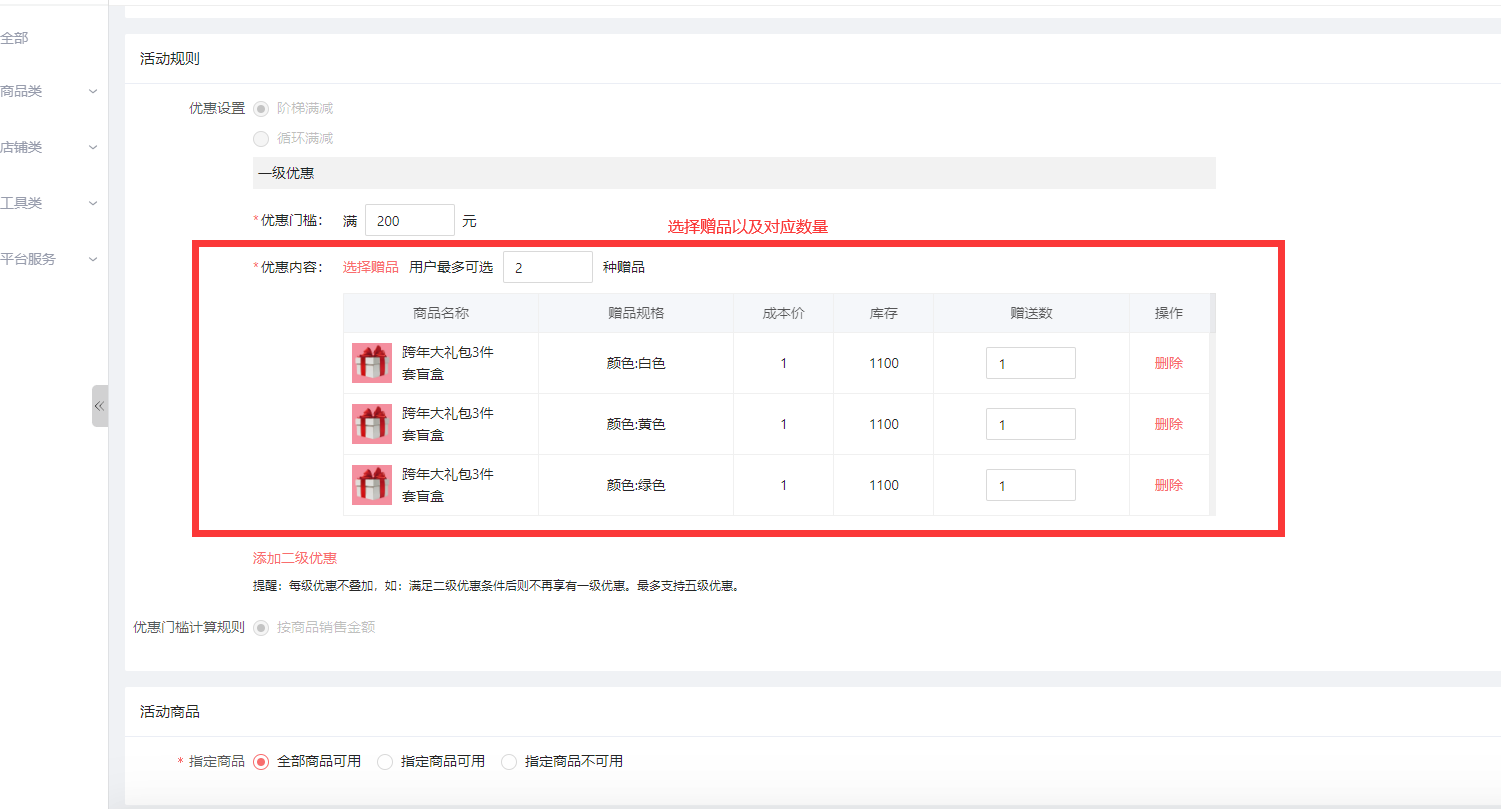Choose 指定商品不可用 radio button
The image size is (1501, 809).
(509, 761)
